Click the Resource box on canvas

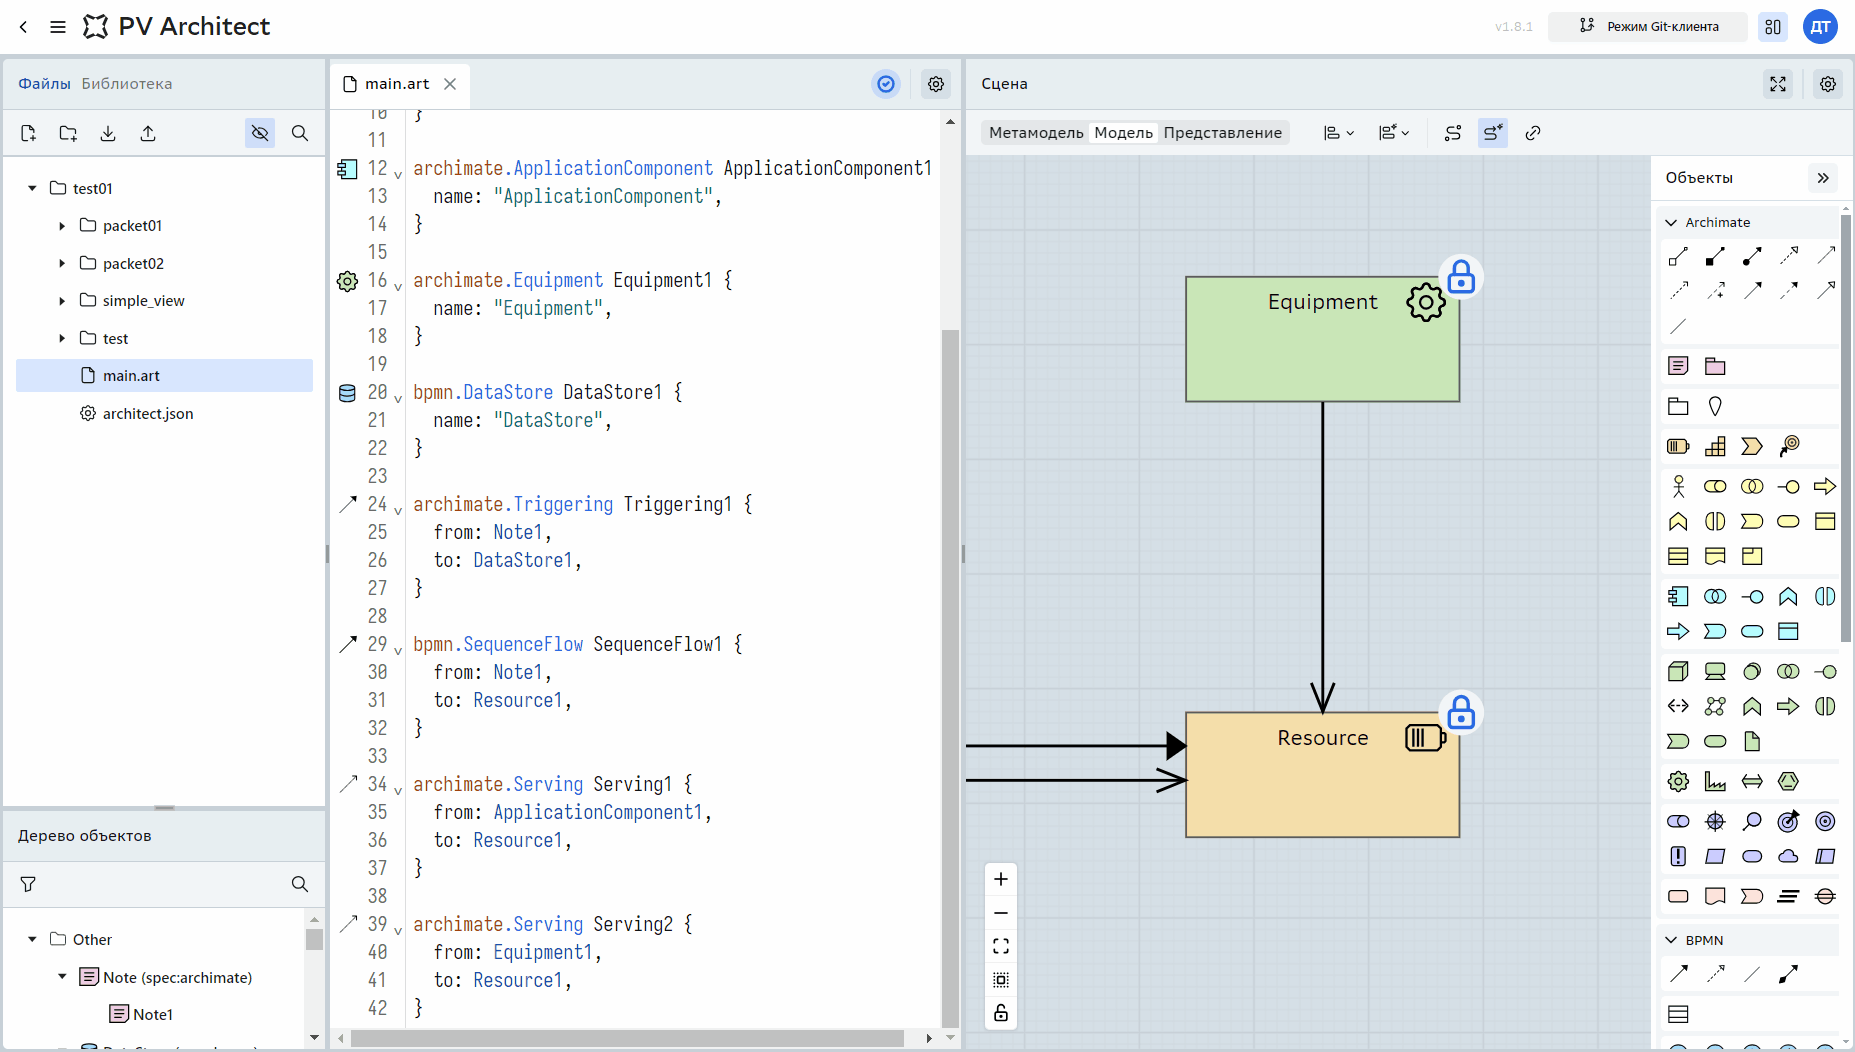[1322, 775]
